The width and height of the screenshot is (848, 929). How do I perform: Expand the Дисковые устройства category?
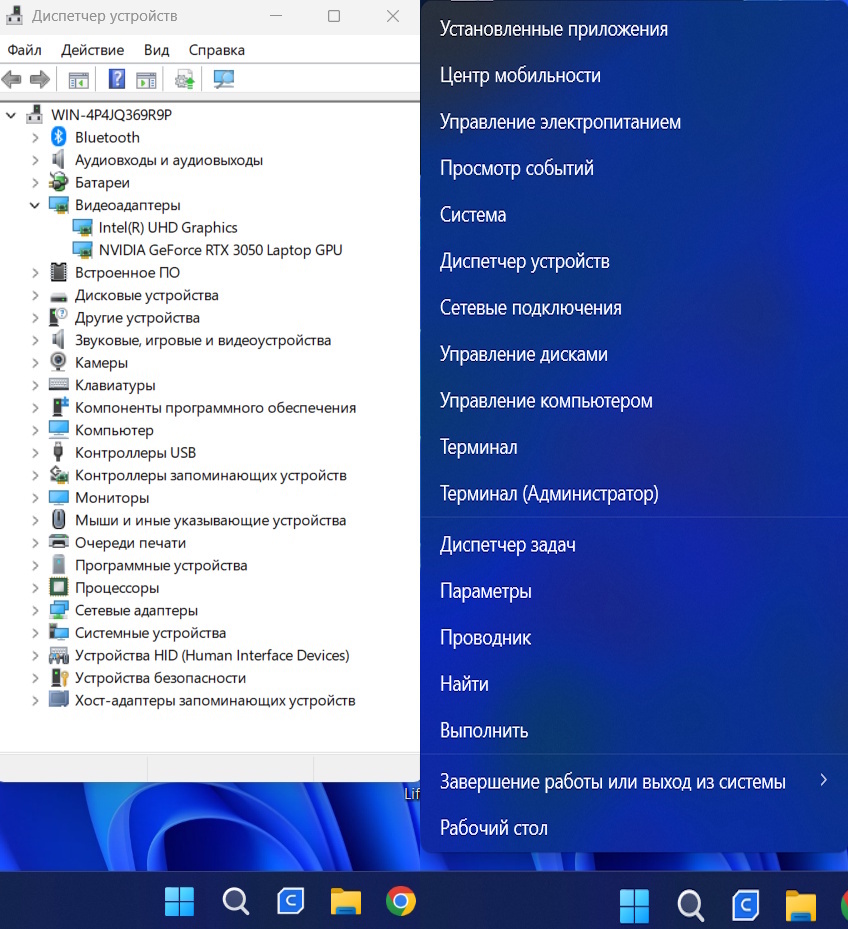34,295
